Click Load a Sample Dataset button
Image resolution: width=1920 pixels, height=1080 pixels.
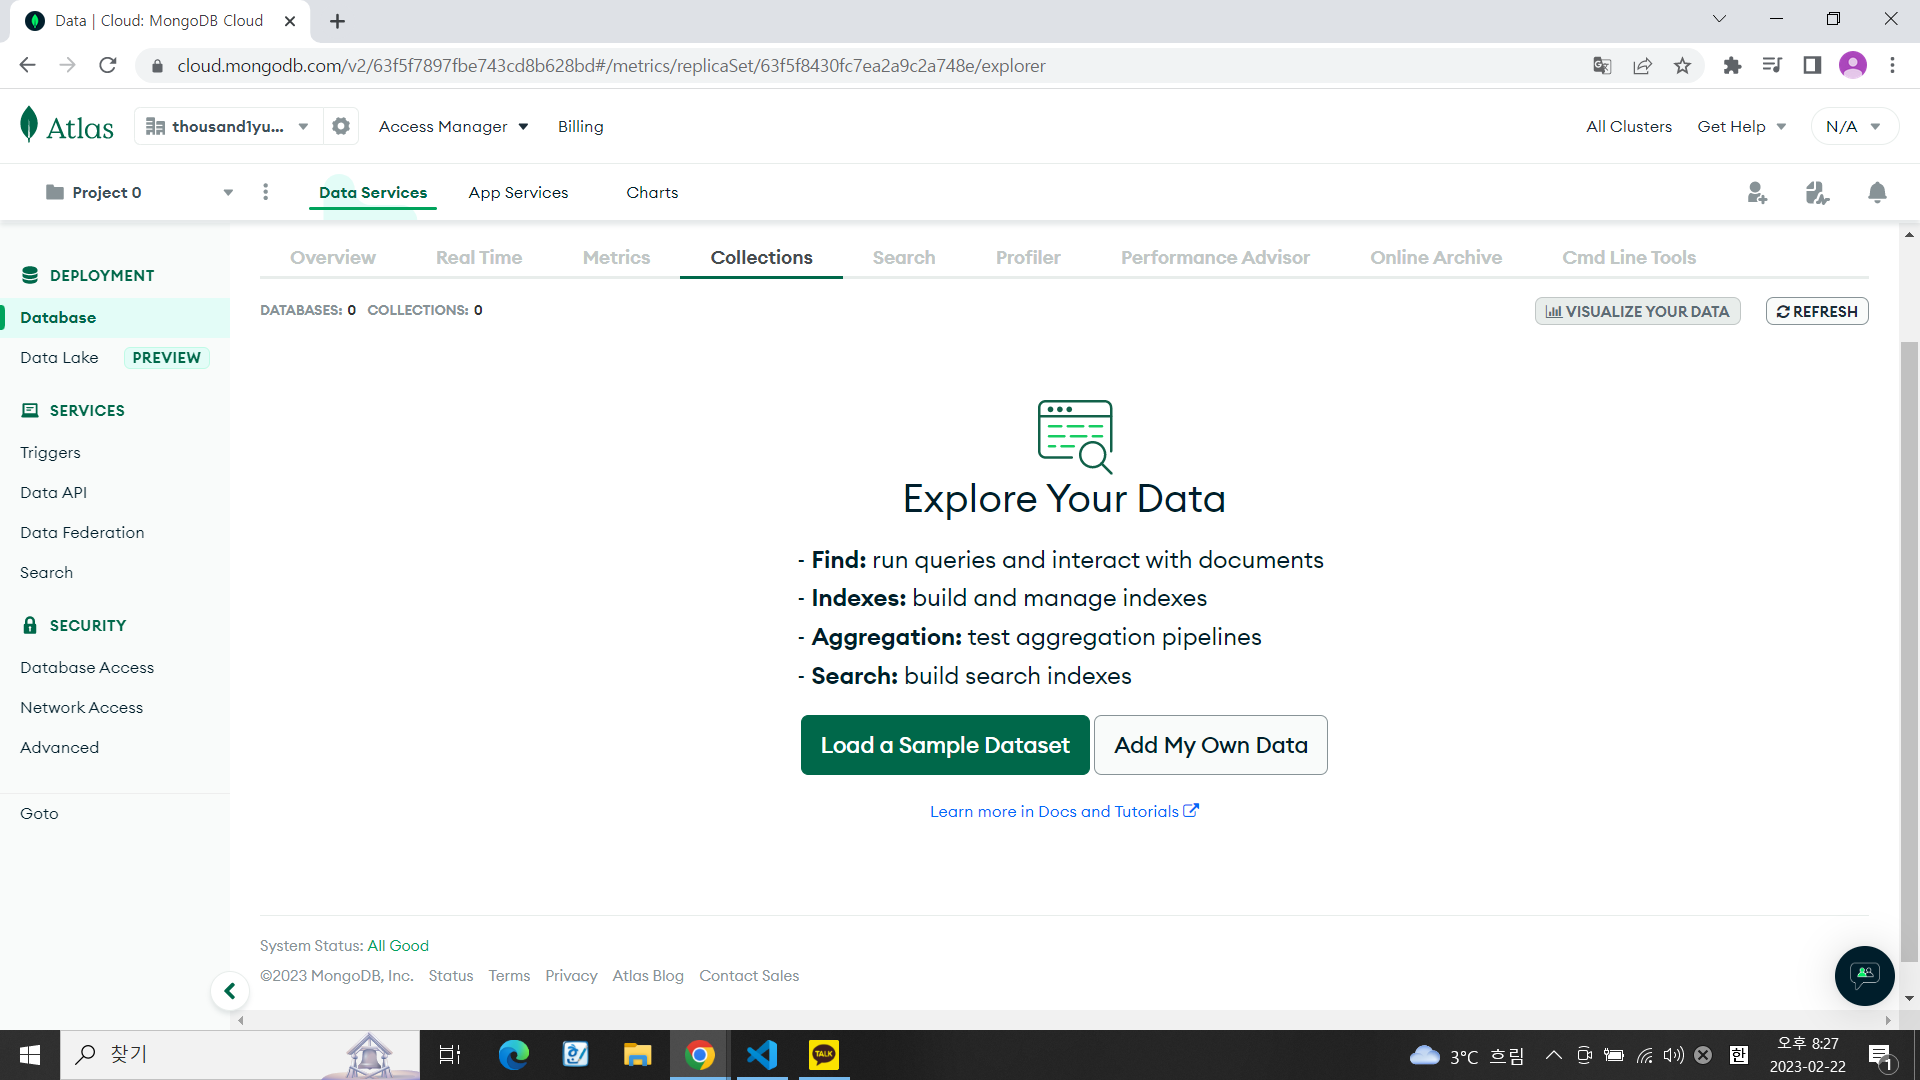pos(945,745)
